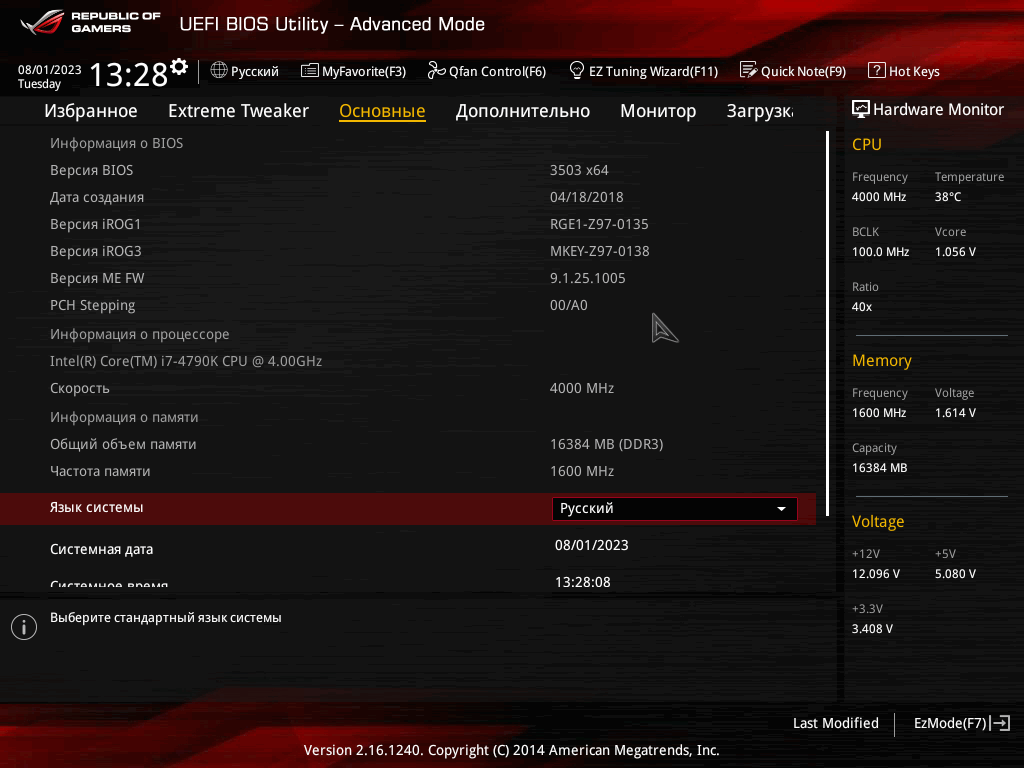Screen dimensions: 1024x768
Task: Change language via Русский in top bar
Action: point(255,71)
